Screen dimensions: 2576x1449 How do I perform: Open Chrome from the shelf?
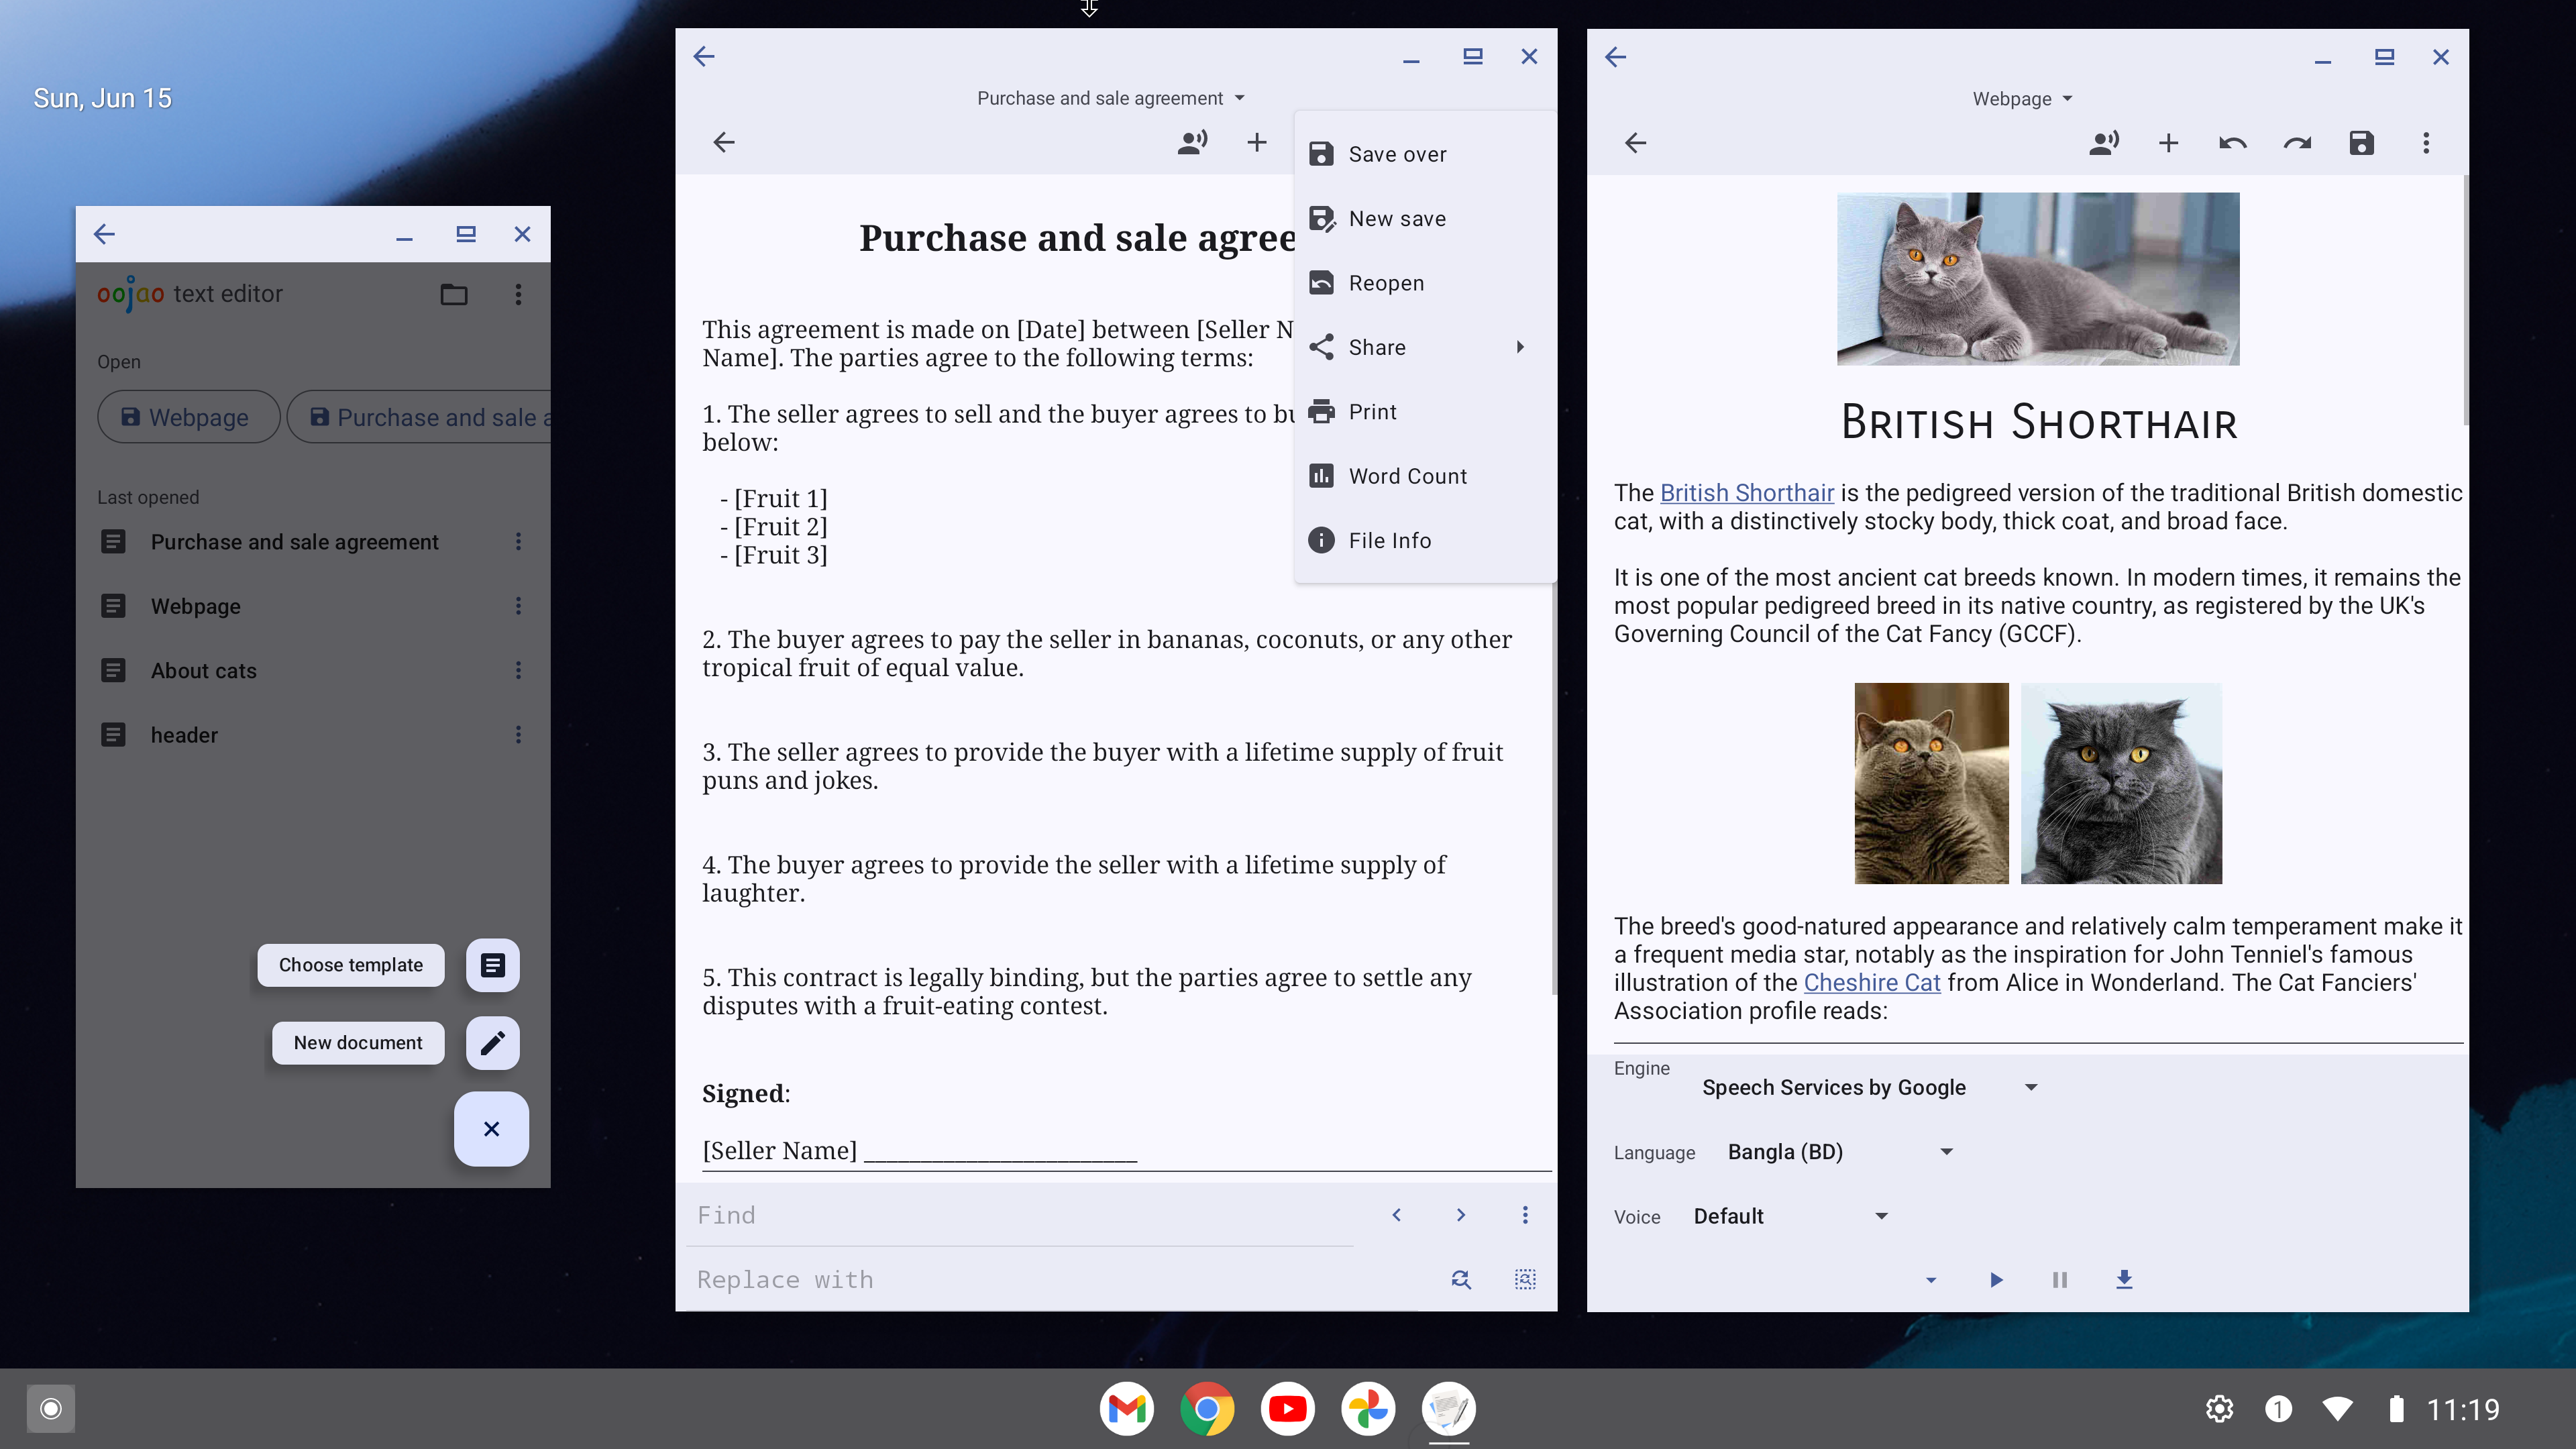[x=1207, y=1409]
